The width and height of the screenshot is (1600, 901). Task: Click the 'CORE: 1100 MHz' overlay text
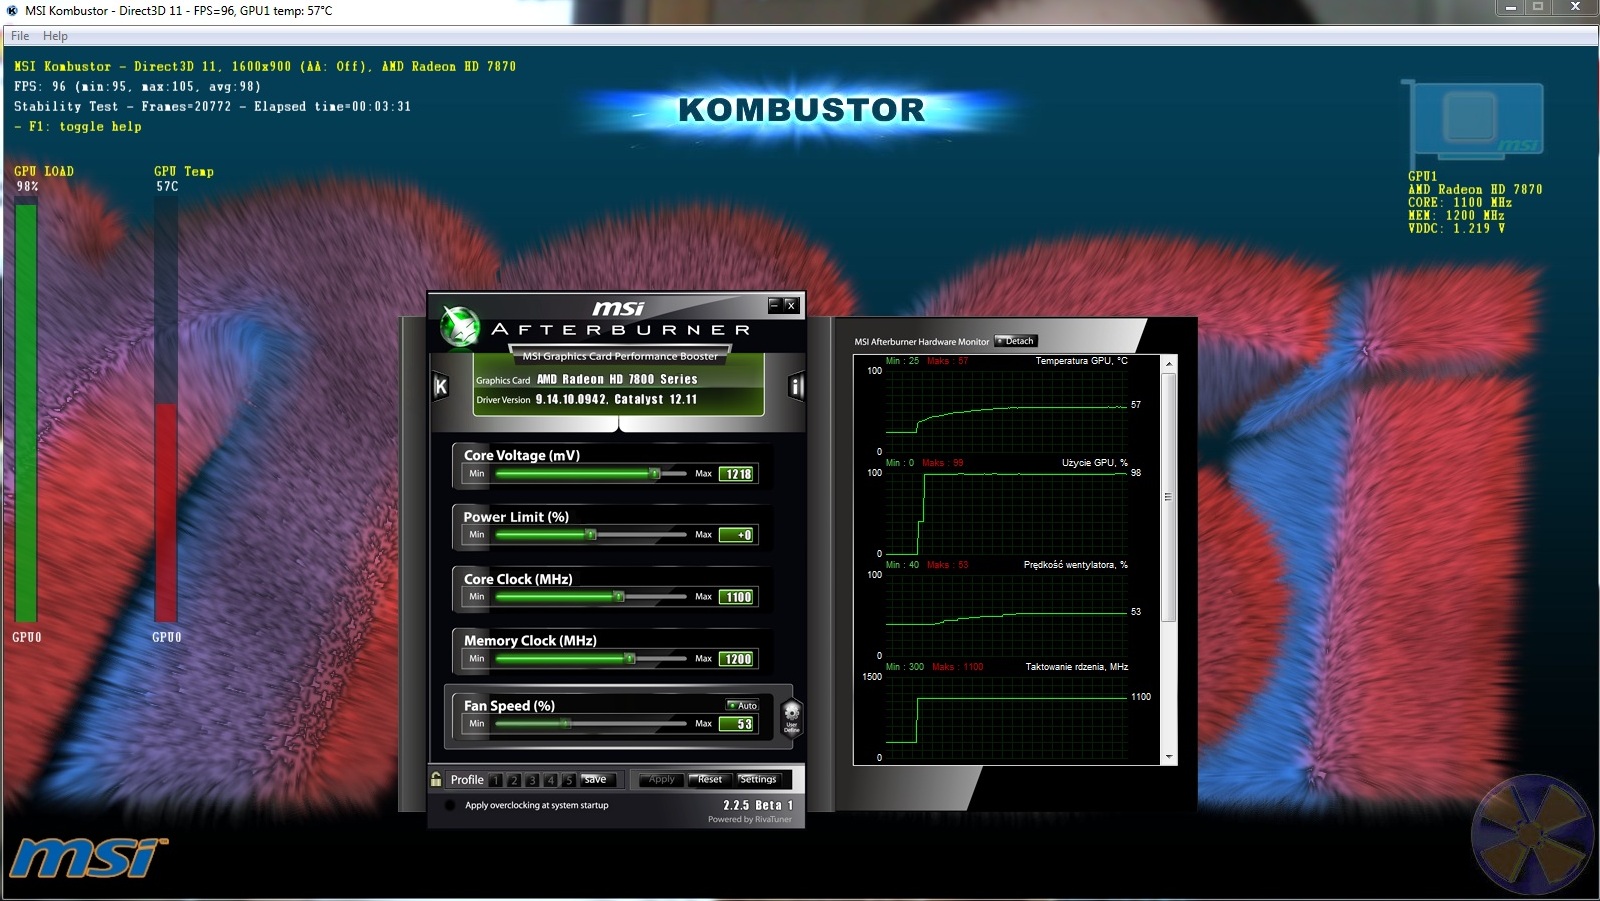1460,202
